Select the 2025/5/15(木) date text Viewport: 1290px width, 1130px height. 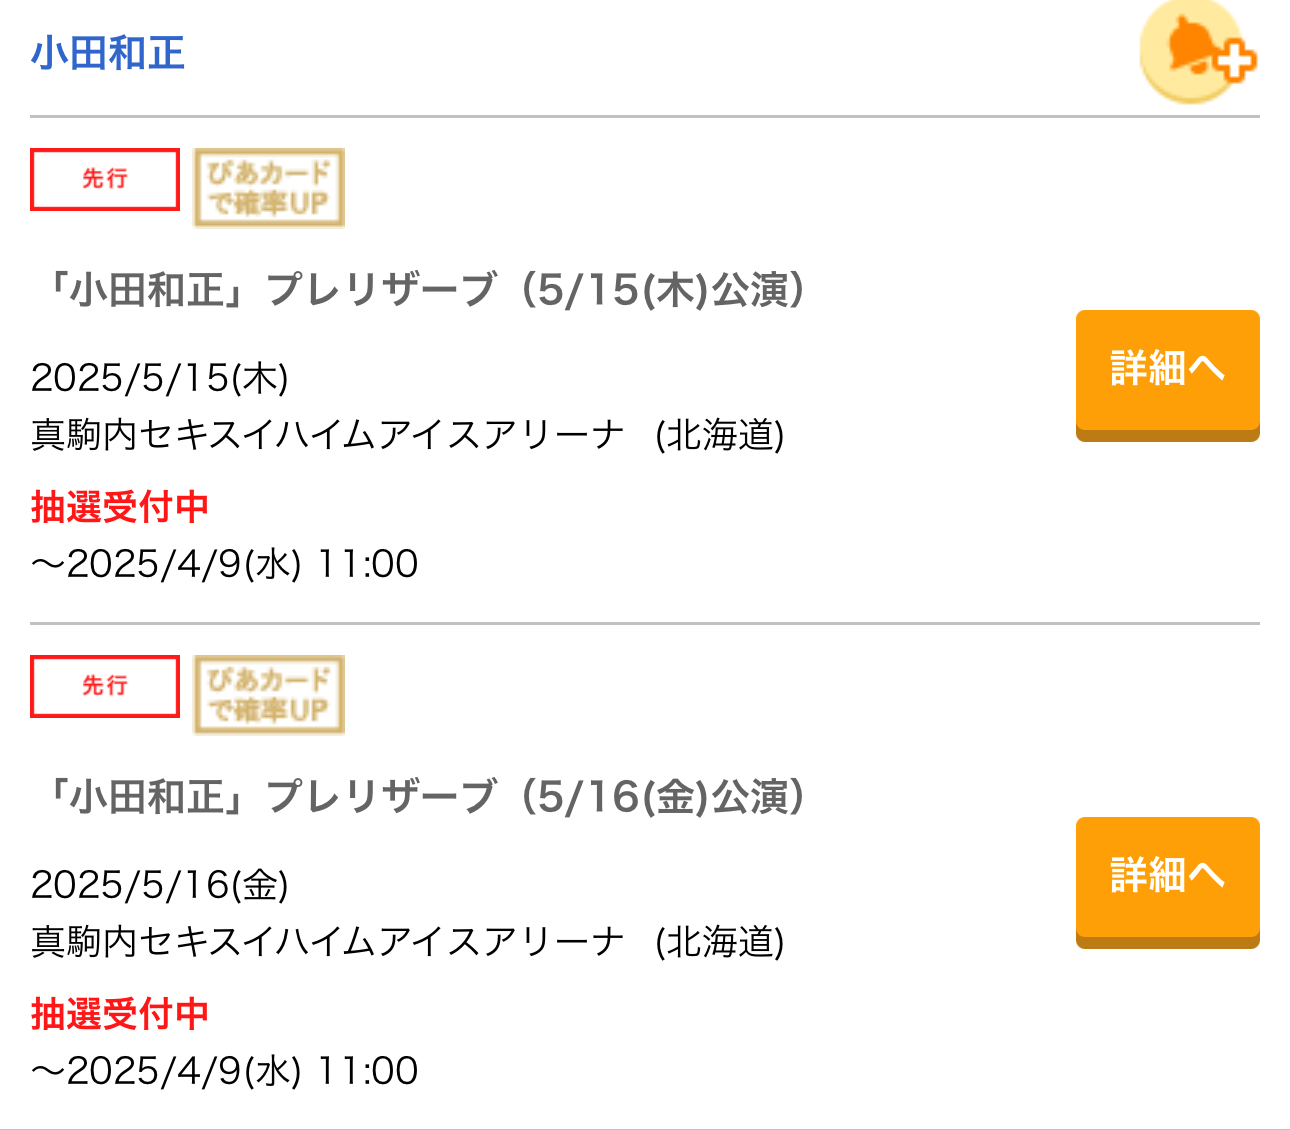[160, 378]
